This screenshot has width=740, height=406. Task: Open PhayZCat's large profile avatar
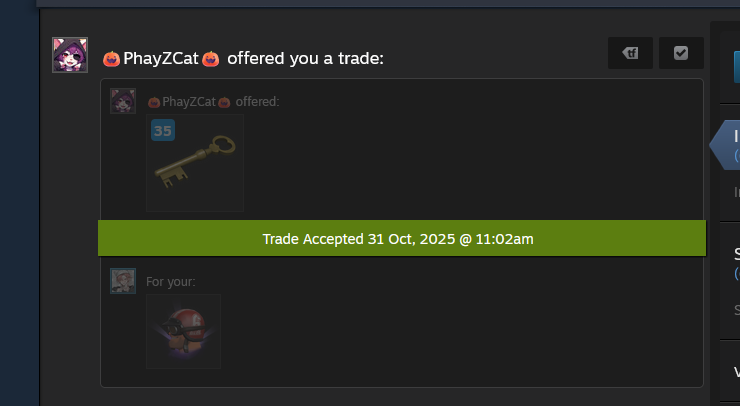click(70, 55)
